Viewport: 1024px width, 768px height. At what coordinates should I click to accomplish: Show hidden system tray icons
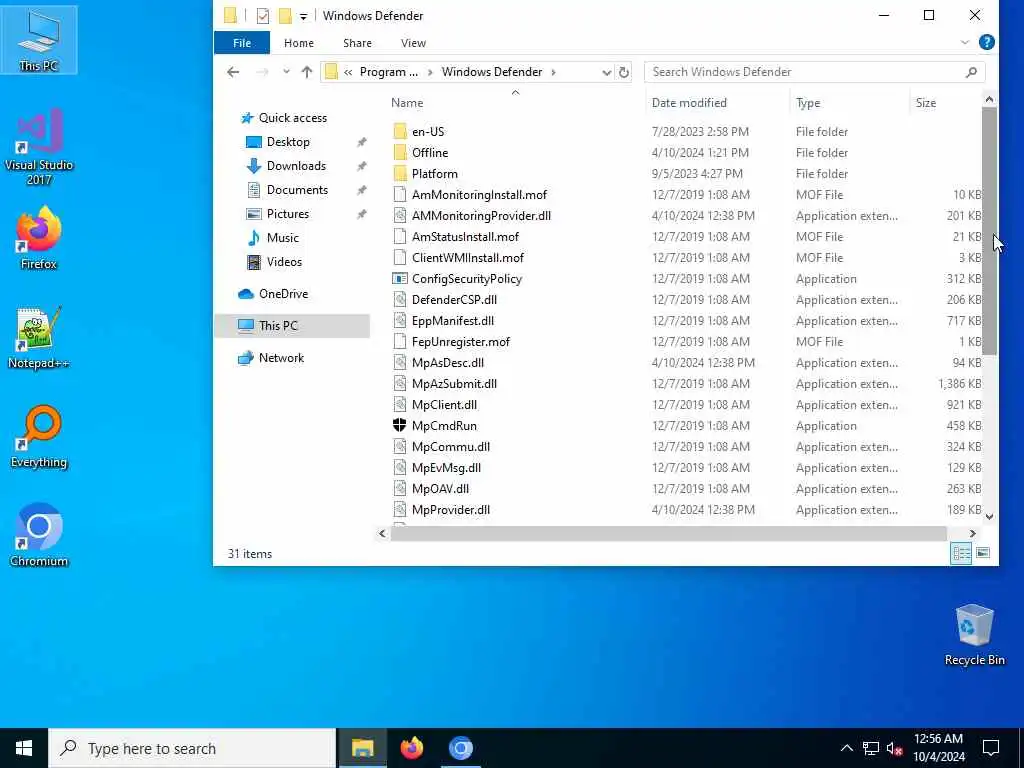846,748
